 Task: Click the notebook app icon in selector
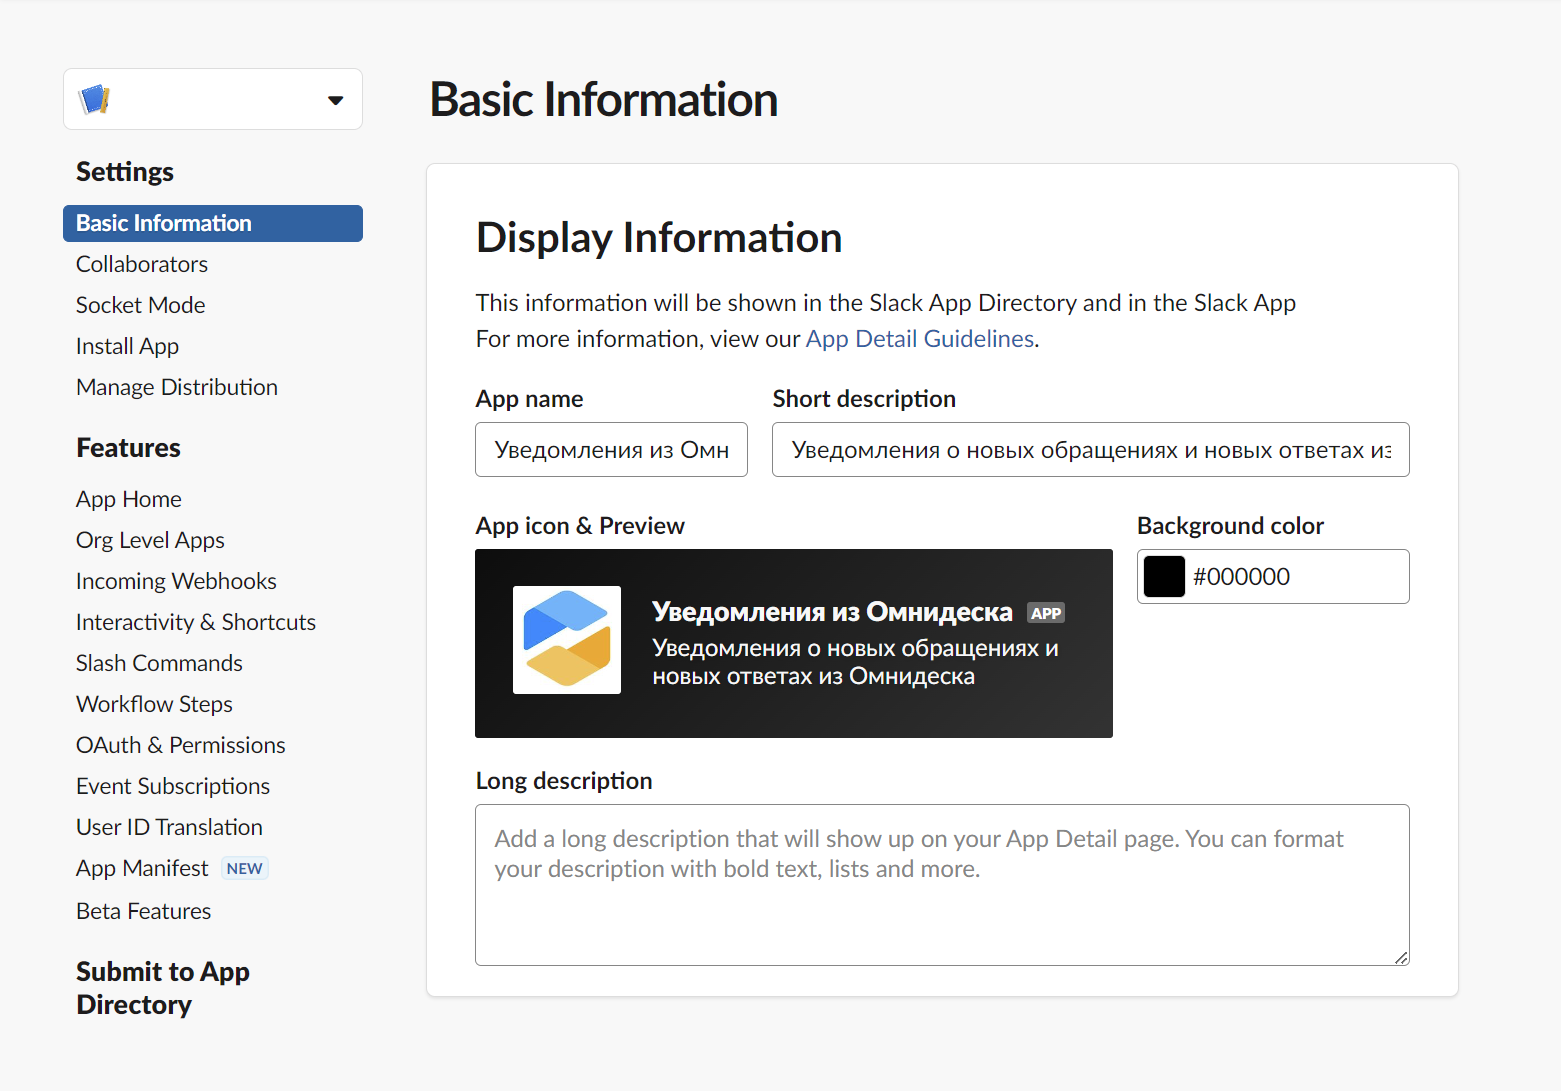point(94,99)
